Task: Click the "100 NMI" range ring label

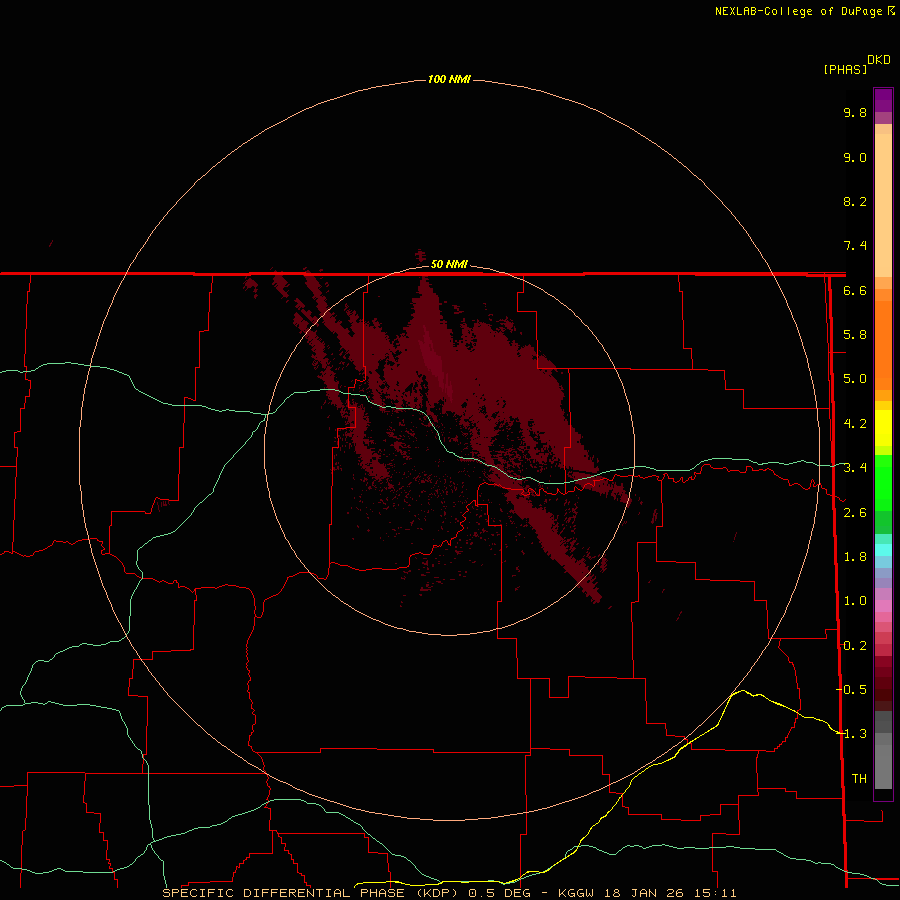Action: [449, 79]
